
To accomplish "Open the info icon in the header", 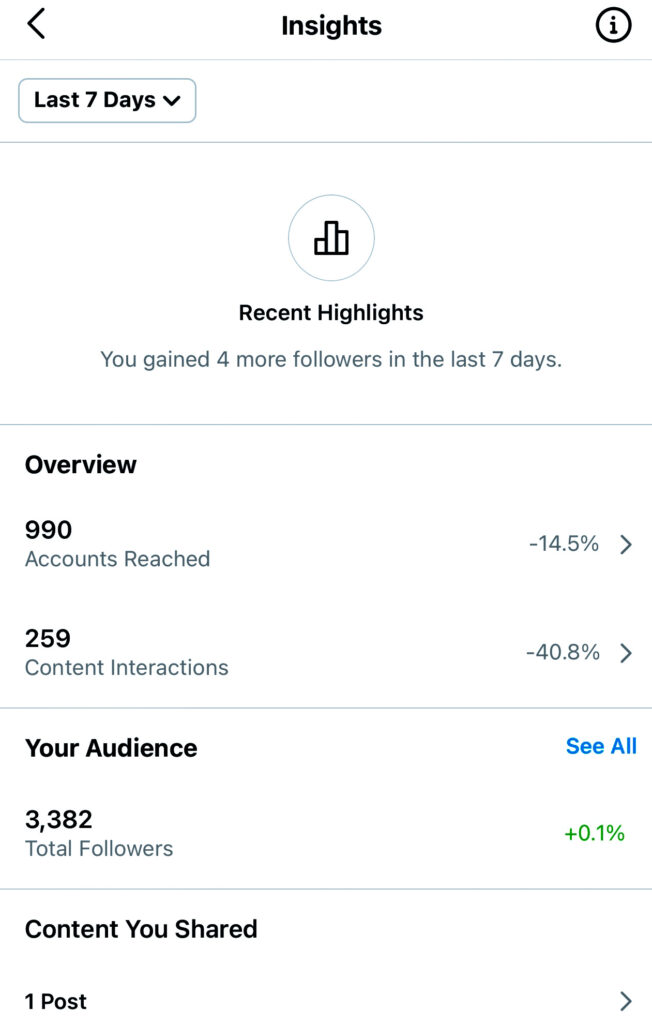I will pos(613,26).
